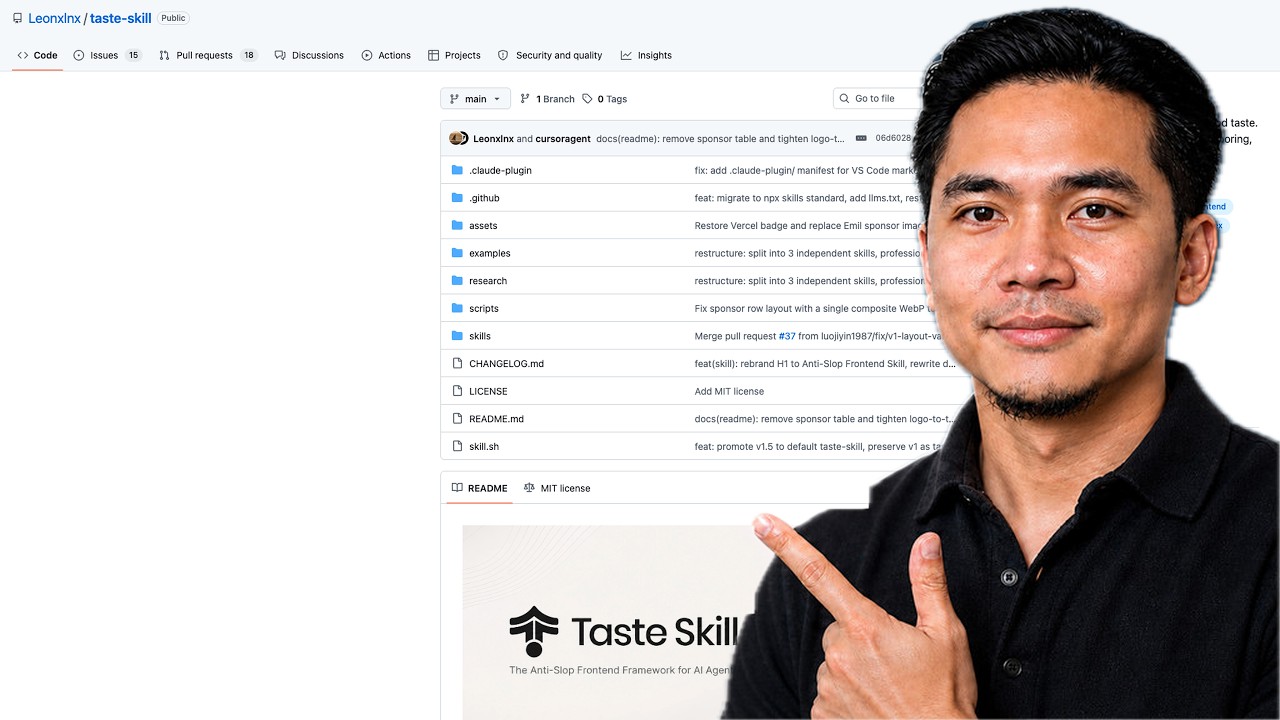
Task: Click the folder icon beside assets
Action: coord(457,225)
